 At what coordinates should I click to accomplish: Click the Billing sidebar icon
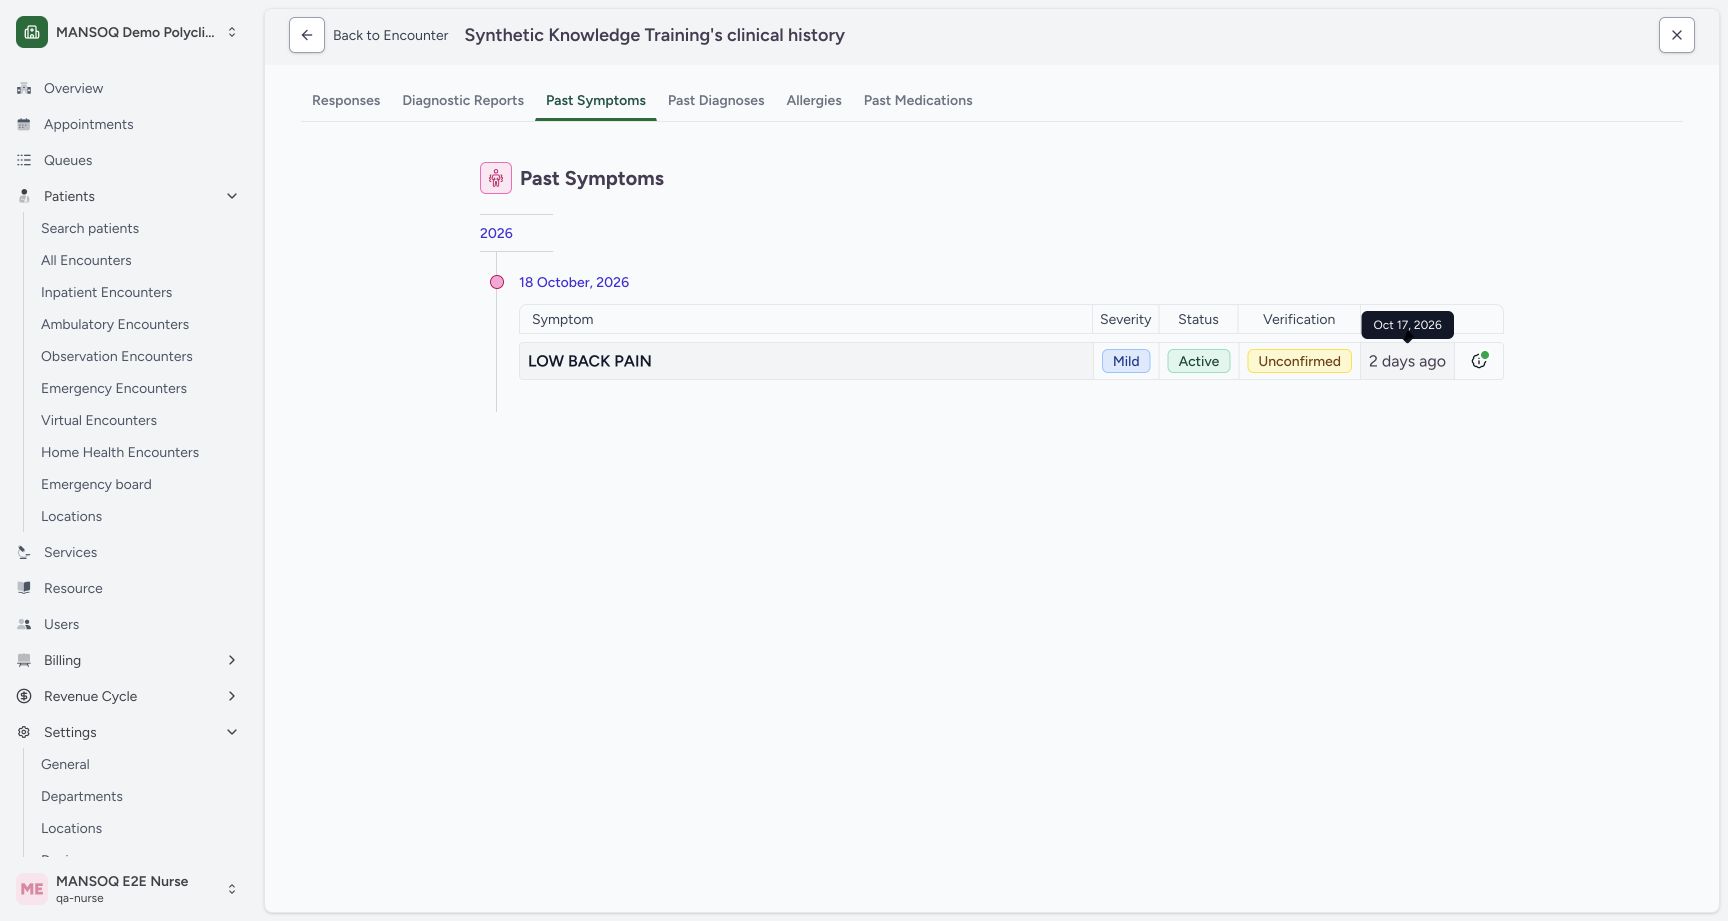(x=24, y=660)
